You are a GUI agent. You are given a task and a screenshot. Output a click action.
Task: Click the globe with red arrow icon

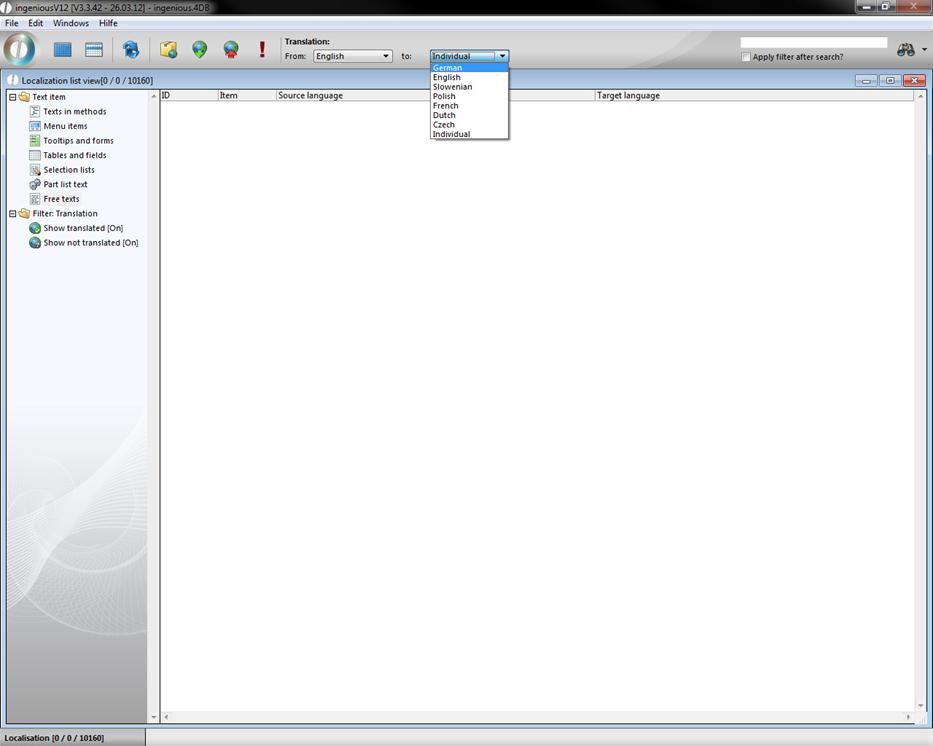pos(231,49)
